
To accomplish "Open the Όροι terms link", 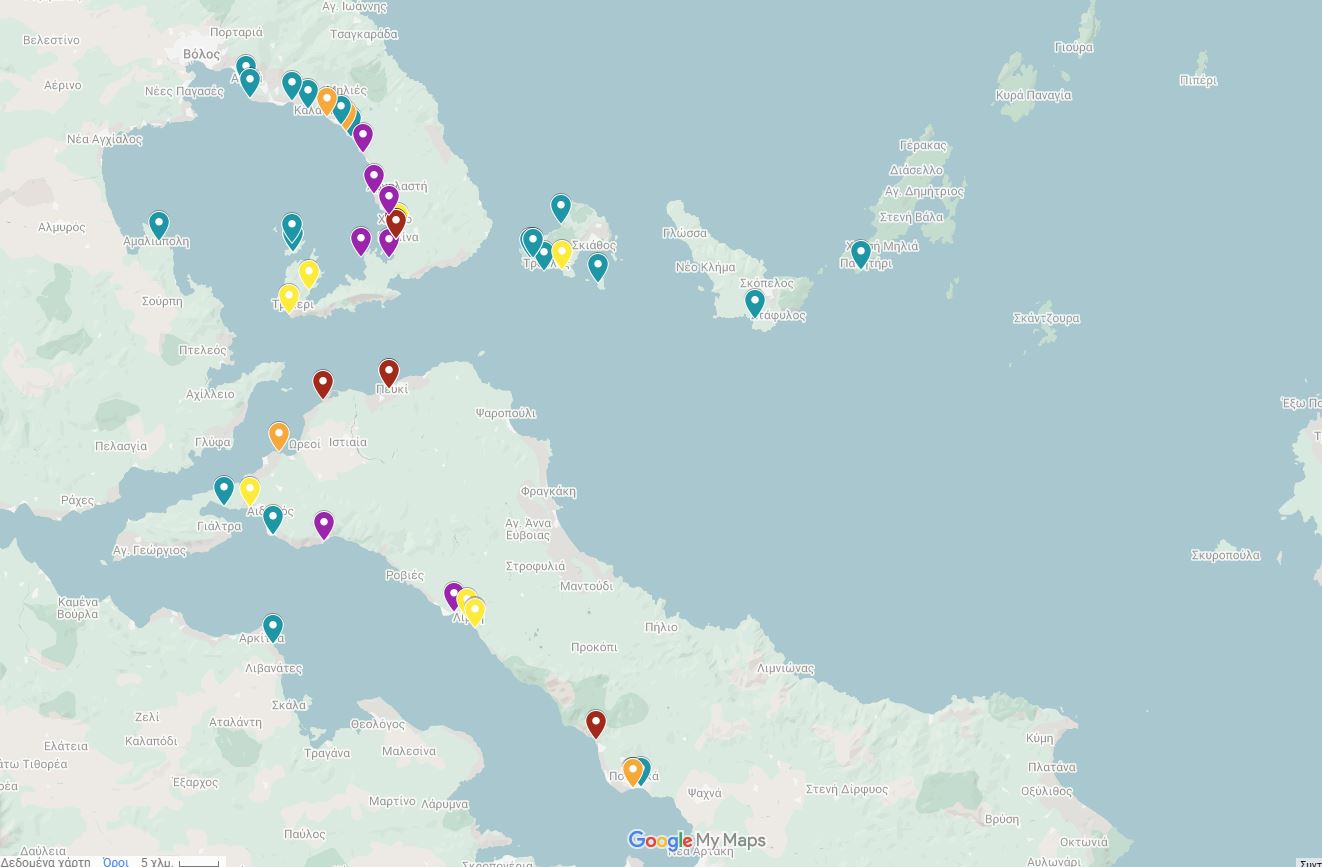I will (x=116, y=861).
